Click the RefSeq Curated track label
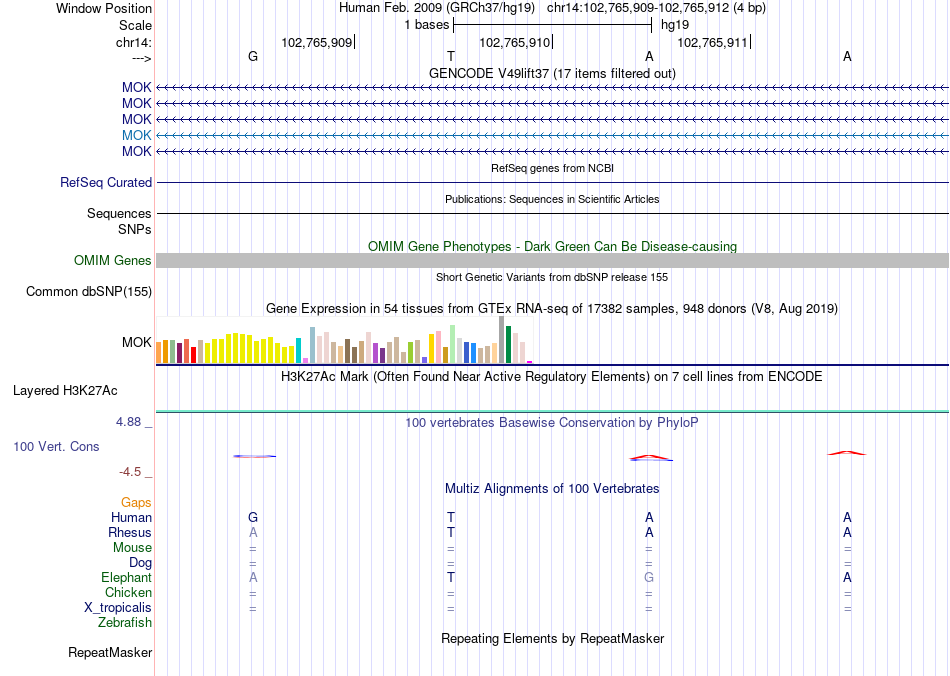The image size is (950, 676). (105, 182)
